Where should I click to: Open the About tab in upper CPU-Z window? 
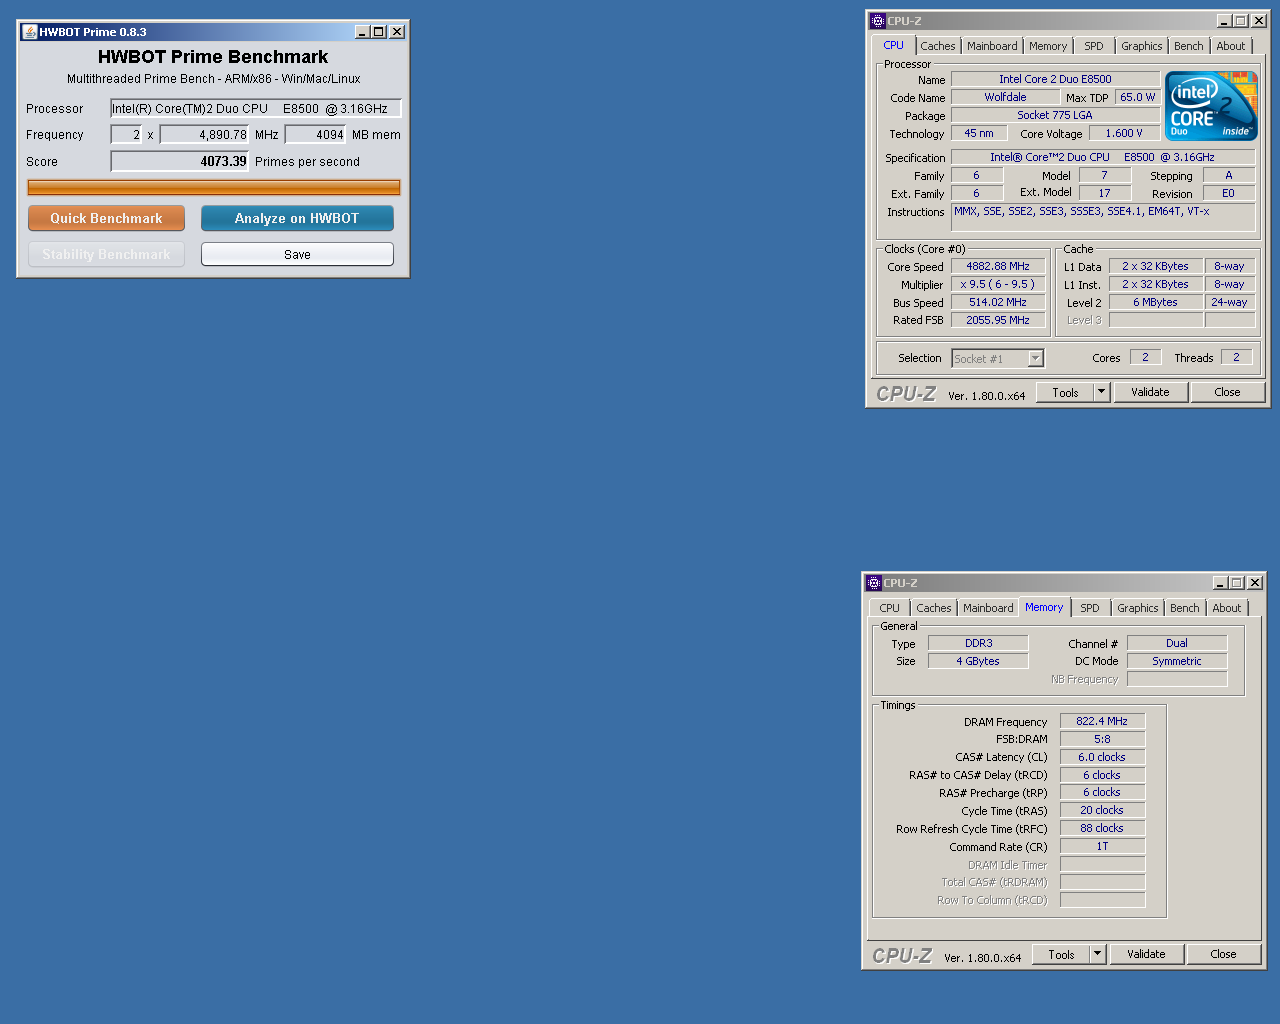click(1231, 46)
